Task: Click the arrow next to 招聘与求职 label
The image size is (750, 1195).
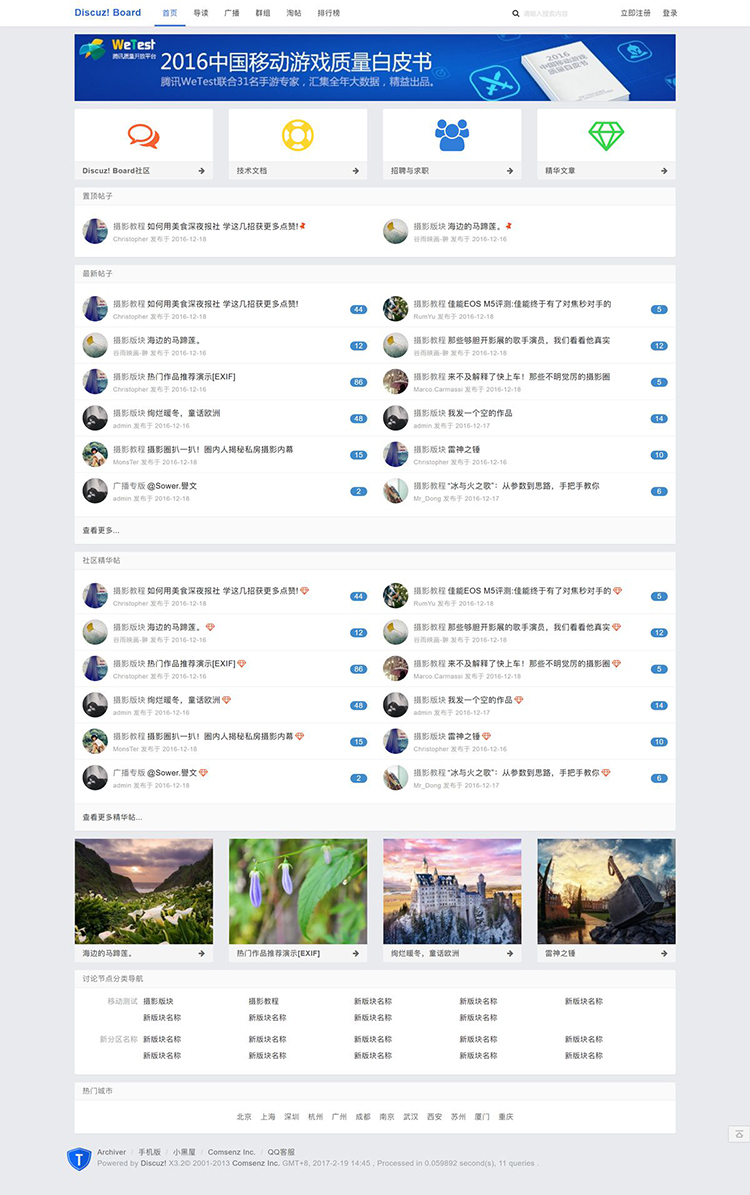Action: point(510,171)
